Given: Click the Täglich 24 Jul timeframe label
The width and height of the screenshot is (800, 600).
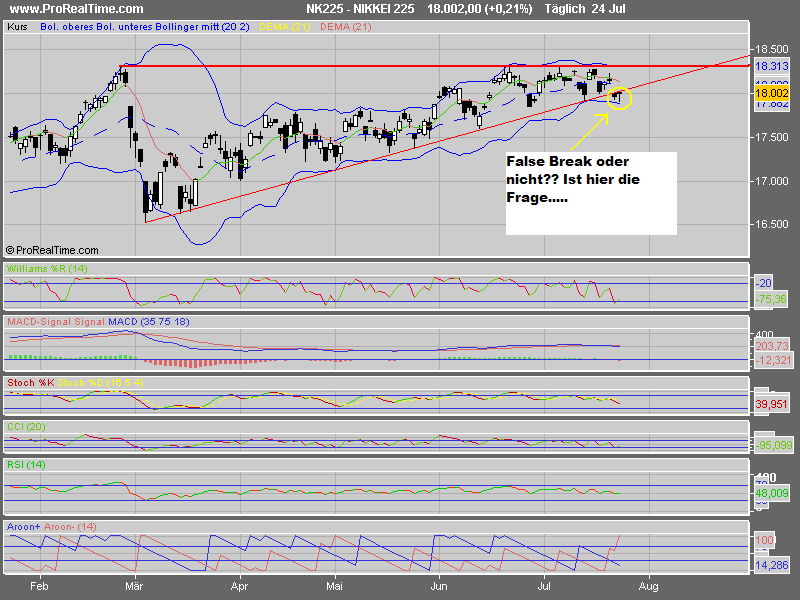Looking at the screenshot, I should point(585,9).
